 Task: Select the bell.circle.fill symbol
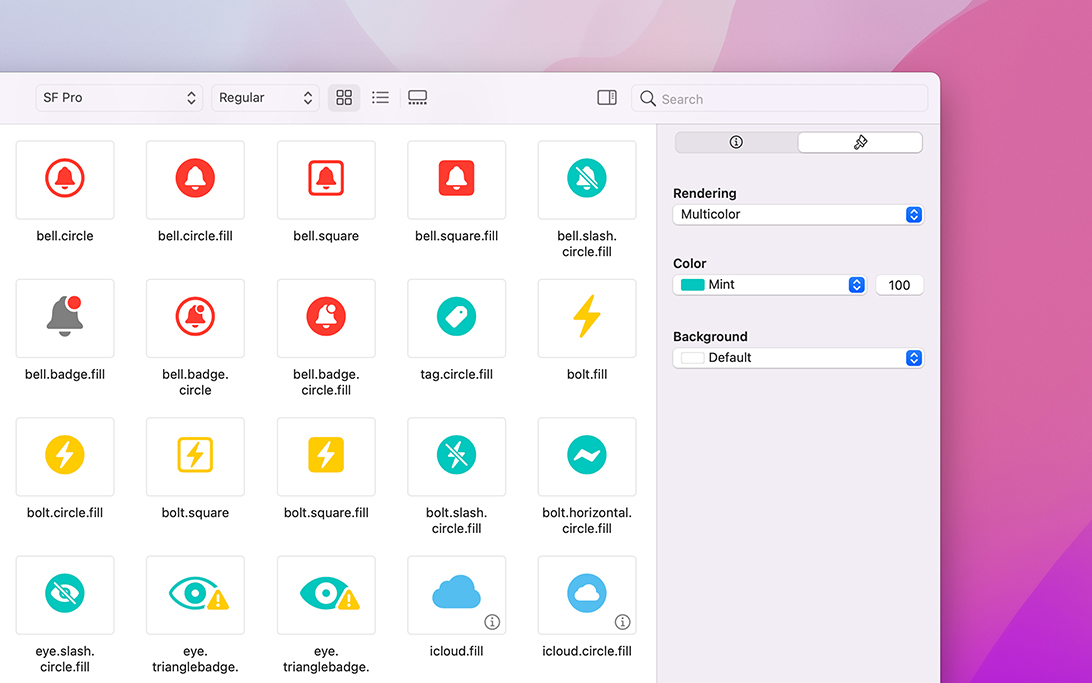pyautogui.click(x=195, y=180)
